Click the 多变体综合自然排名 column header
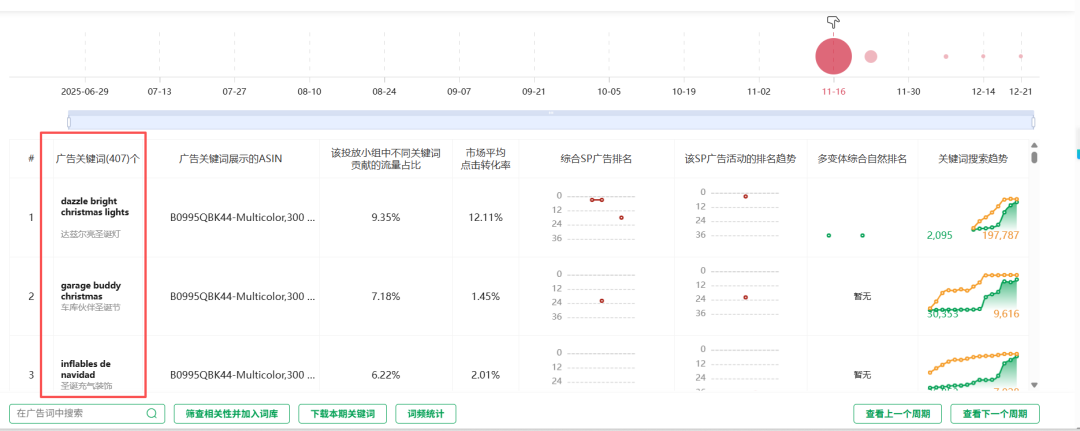The width and height of the screenshot is (1080, 431). [x=862, y=158]
